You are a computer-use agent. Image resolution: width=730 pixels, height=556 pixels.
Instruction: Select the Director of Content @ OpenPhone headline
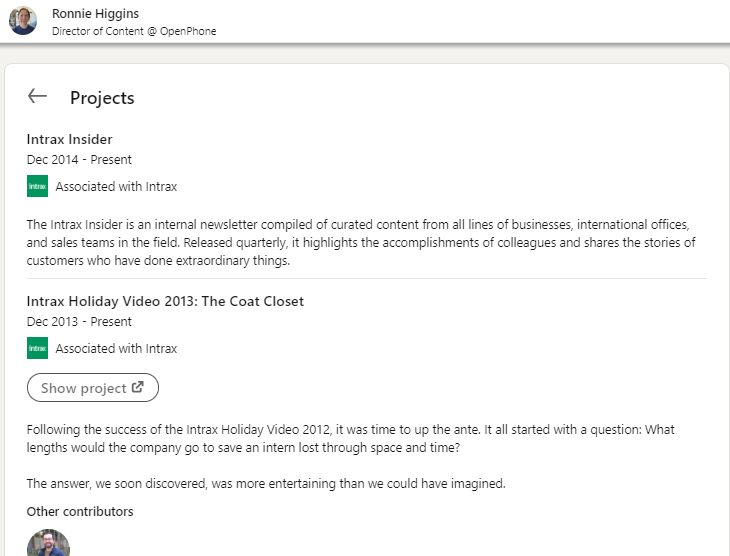[x=134, y=31]
